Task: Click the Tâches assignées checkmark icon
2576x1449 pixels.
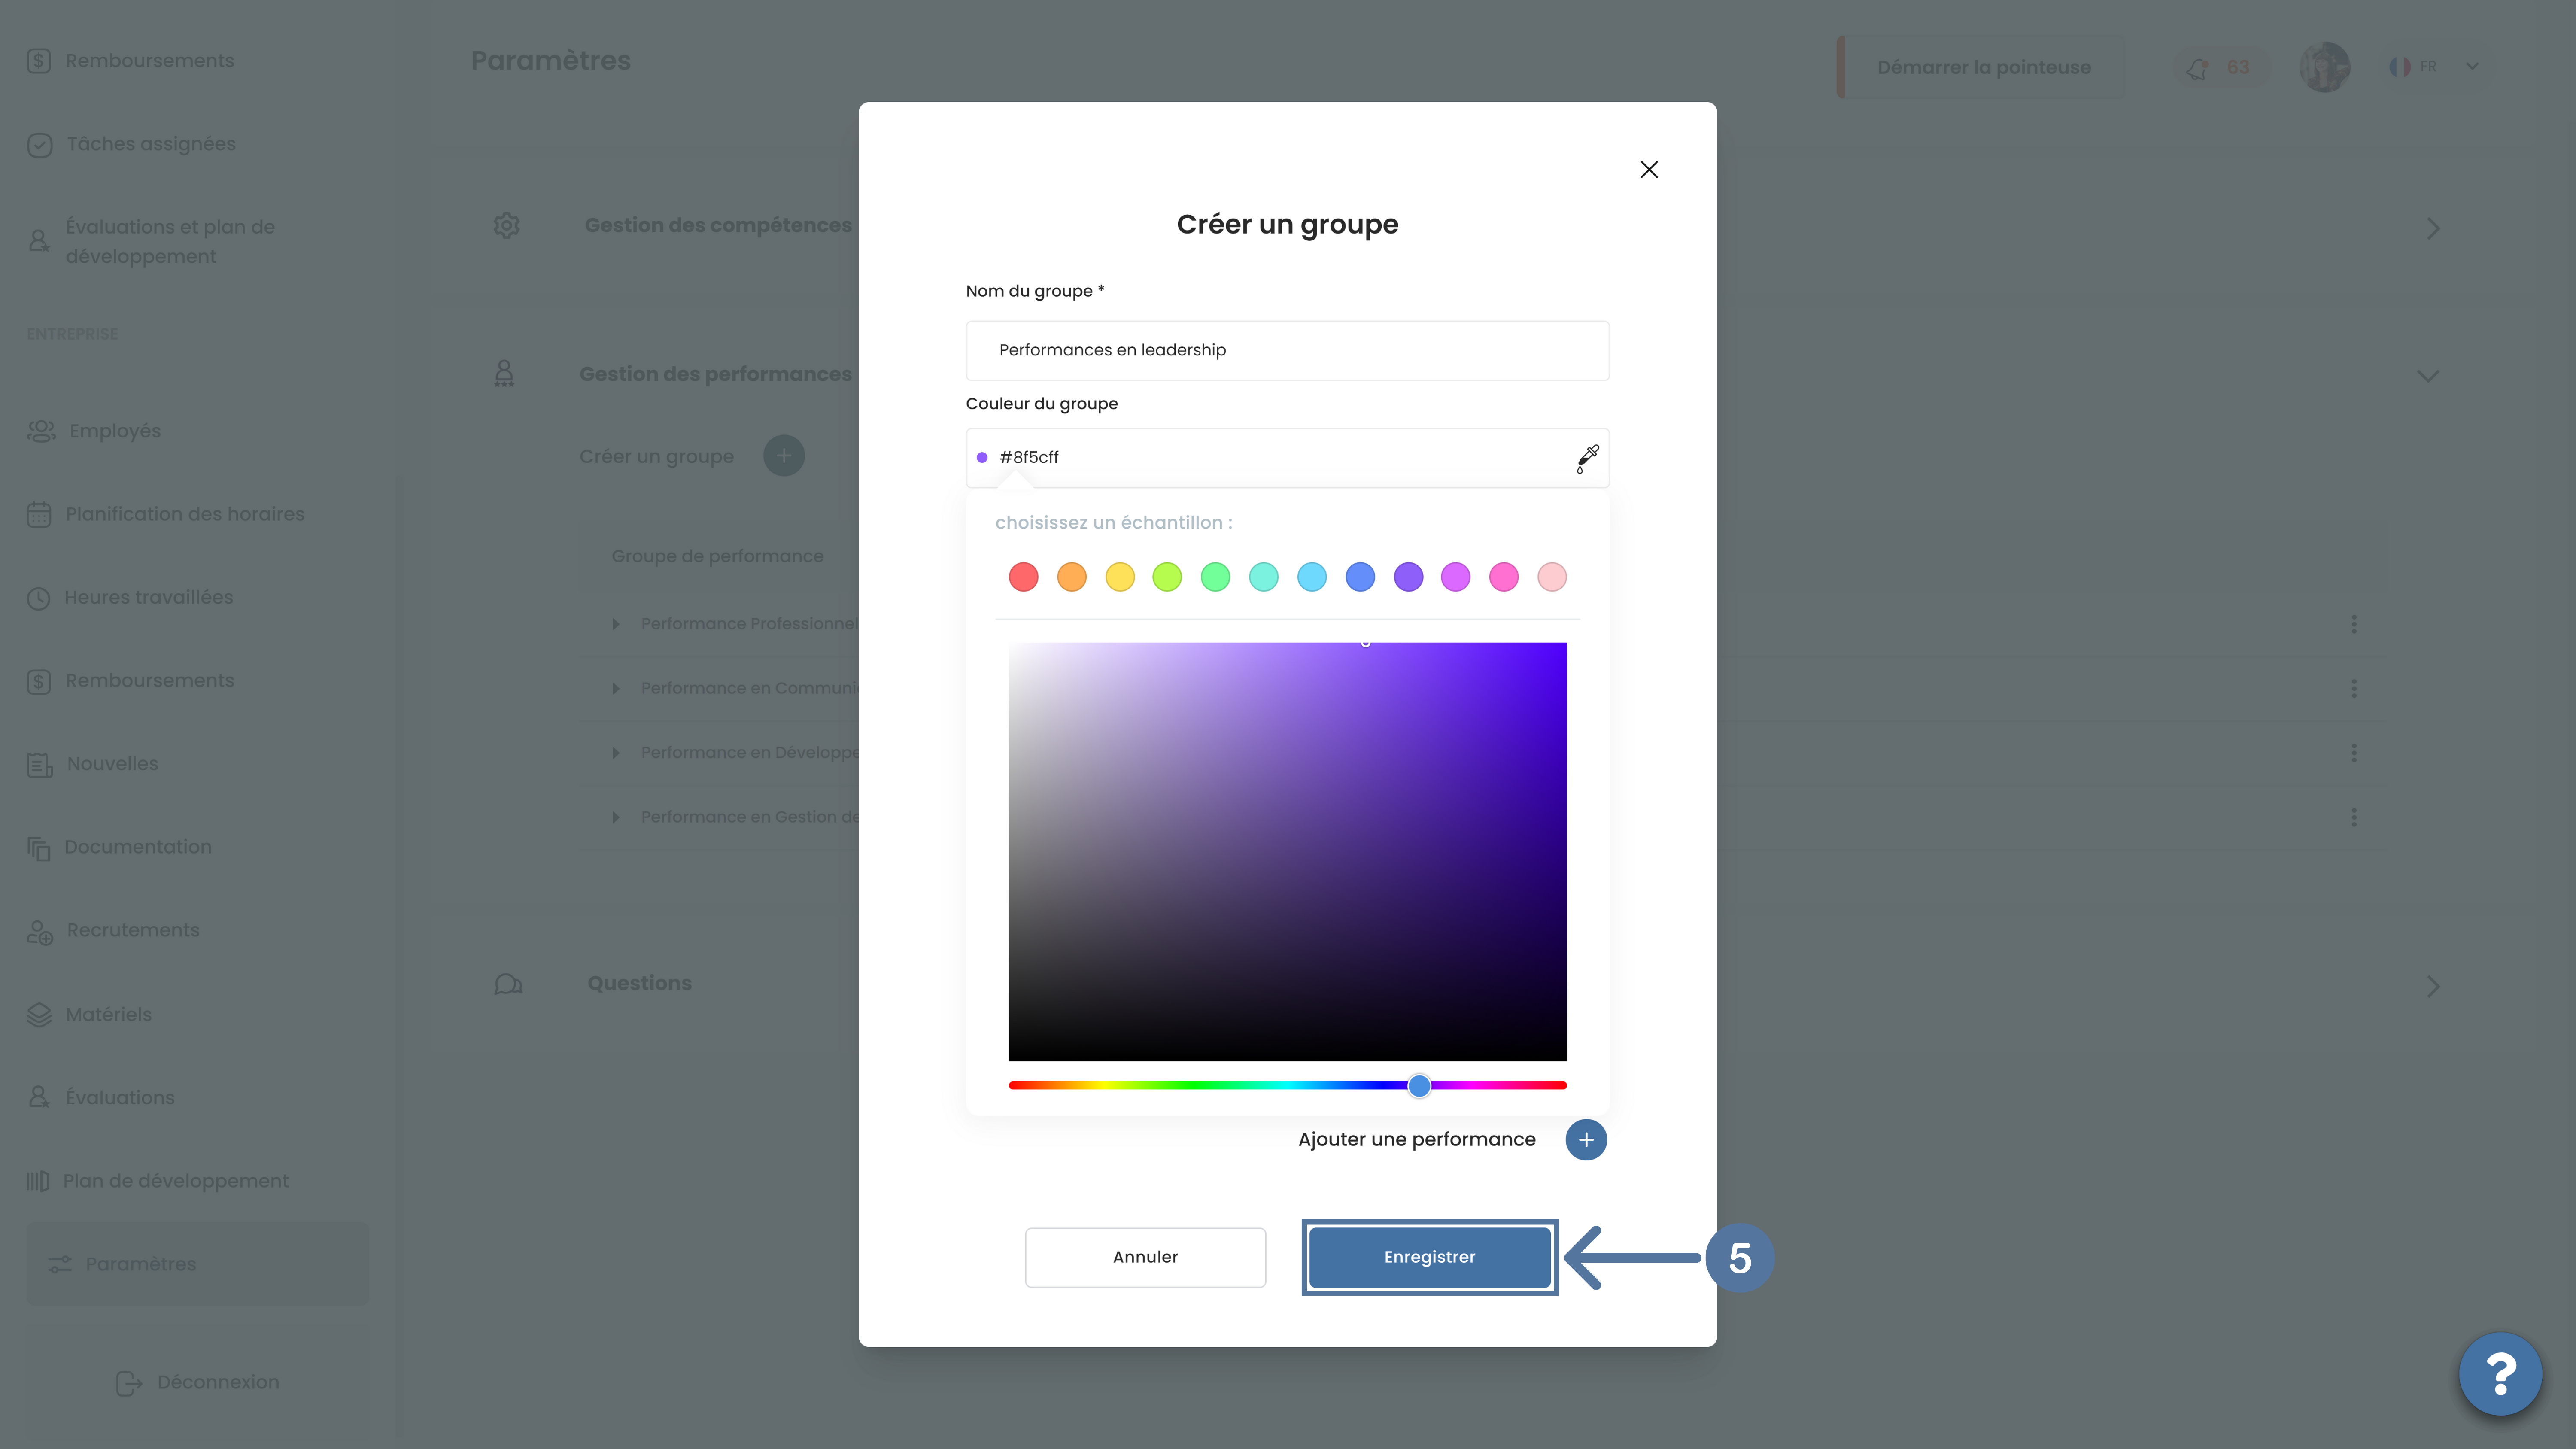Action: (x=39, y=145)
